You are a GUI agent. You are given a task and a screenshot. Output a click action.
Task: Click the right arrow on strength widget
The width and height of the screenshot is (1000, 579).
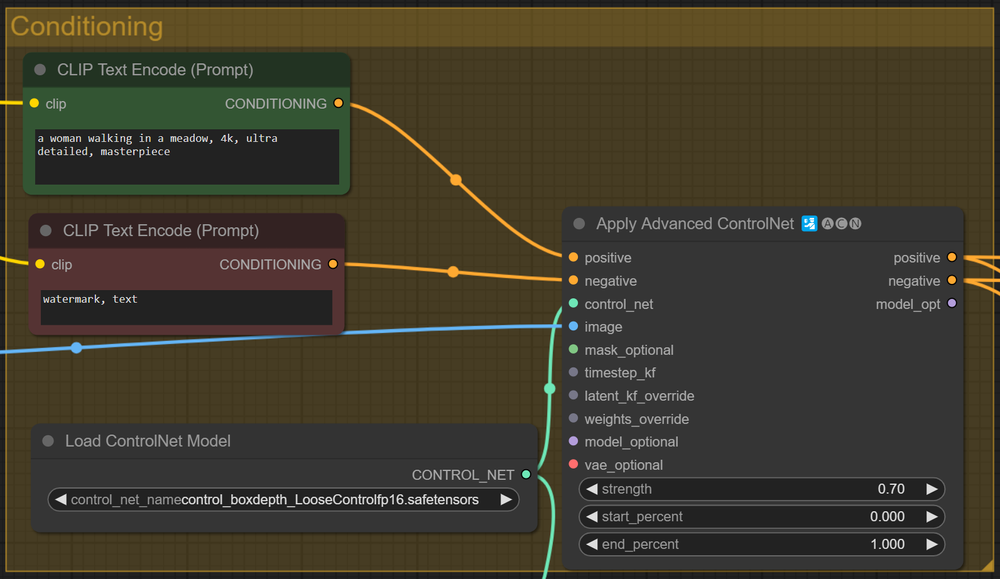click(x=930, y=489)
